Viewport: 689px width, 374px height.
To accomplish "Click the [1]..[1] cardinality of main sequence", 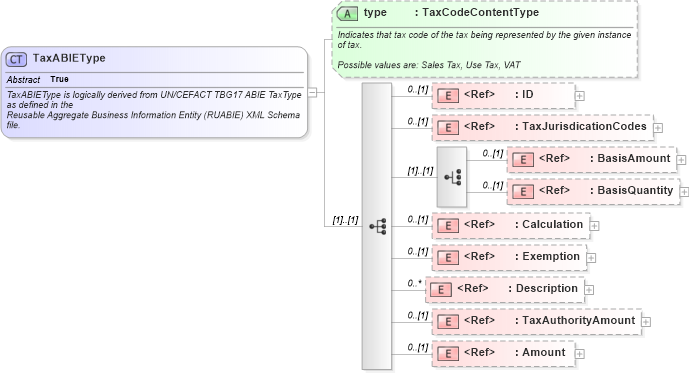I will (x=345, y=220).
